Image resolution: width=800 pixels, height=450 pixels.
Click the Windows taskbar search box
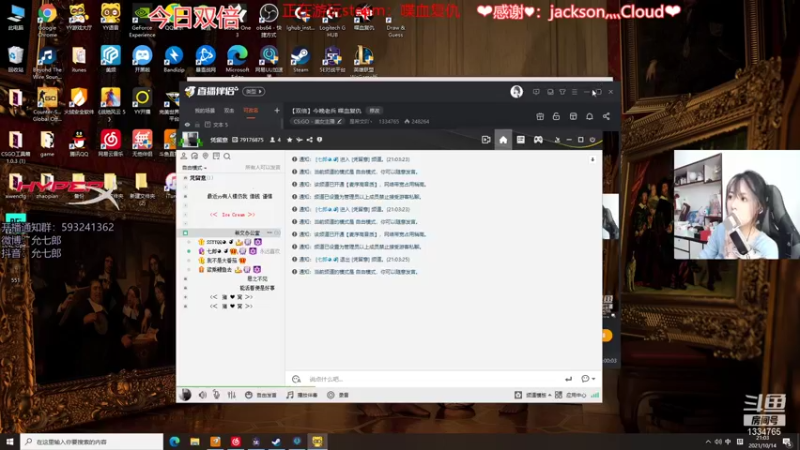(92, 441)
